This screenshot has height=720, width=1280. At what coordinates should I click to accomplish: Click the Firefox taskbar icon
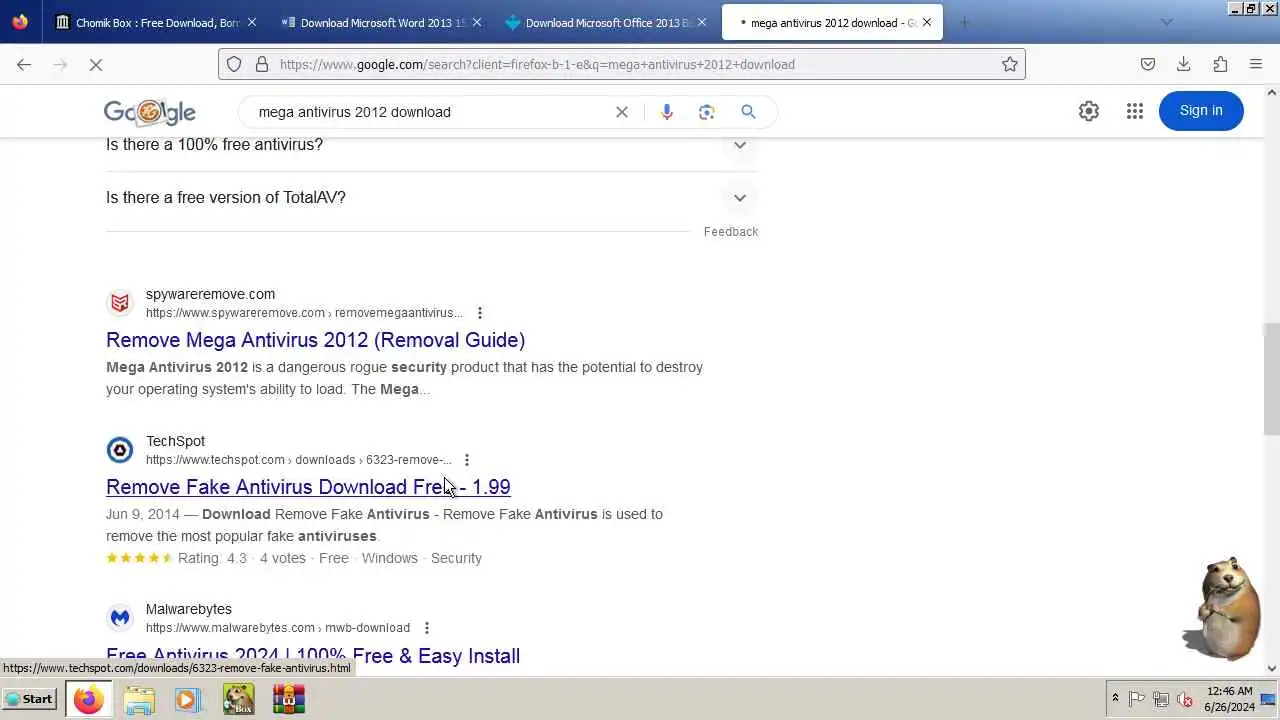(x=89, y=699)
